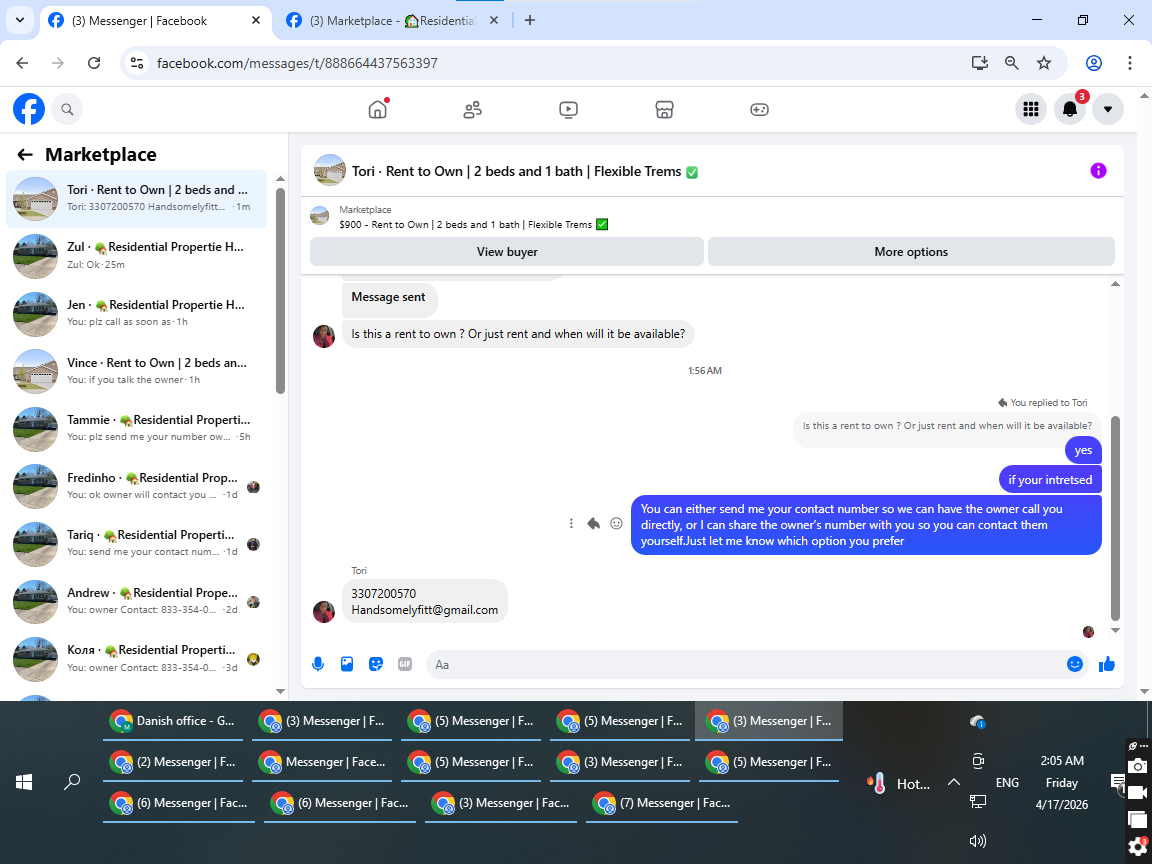The width and height of the screenshot is (1152, 864).
Task: Open the Marketplace storefront icon in top navigation
Action: point(664,109)
